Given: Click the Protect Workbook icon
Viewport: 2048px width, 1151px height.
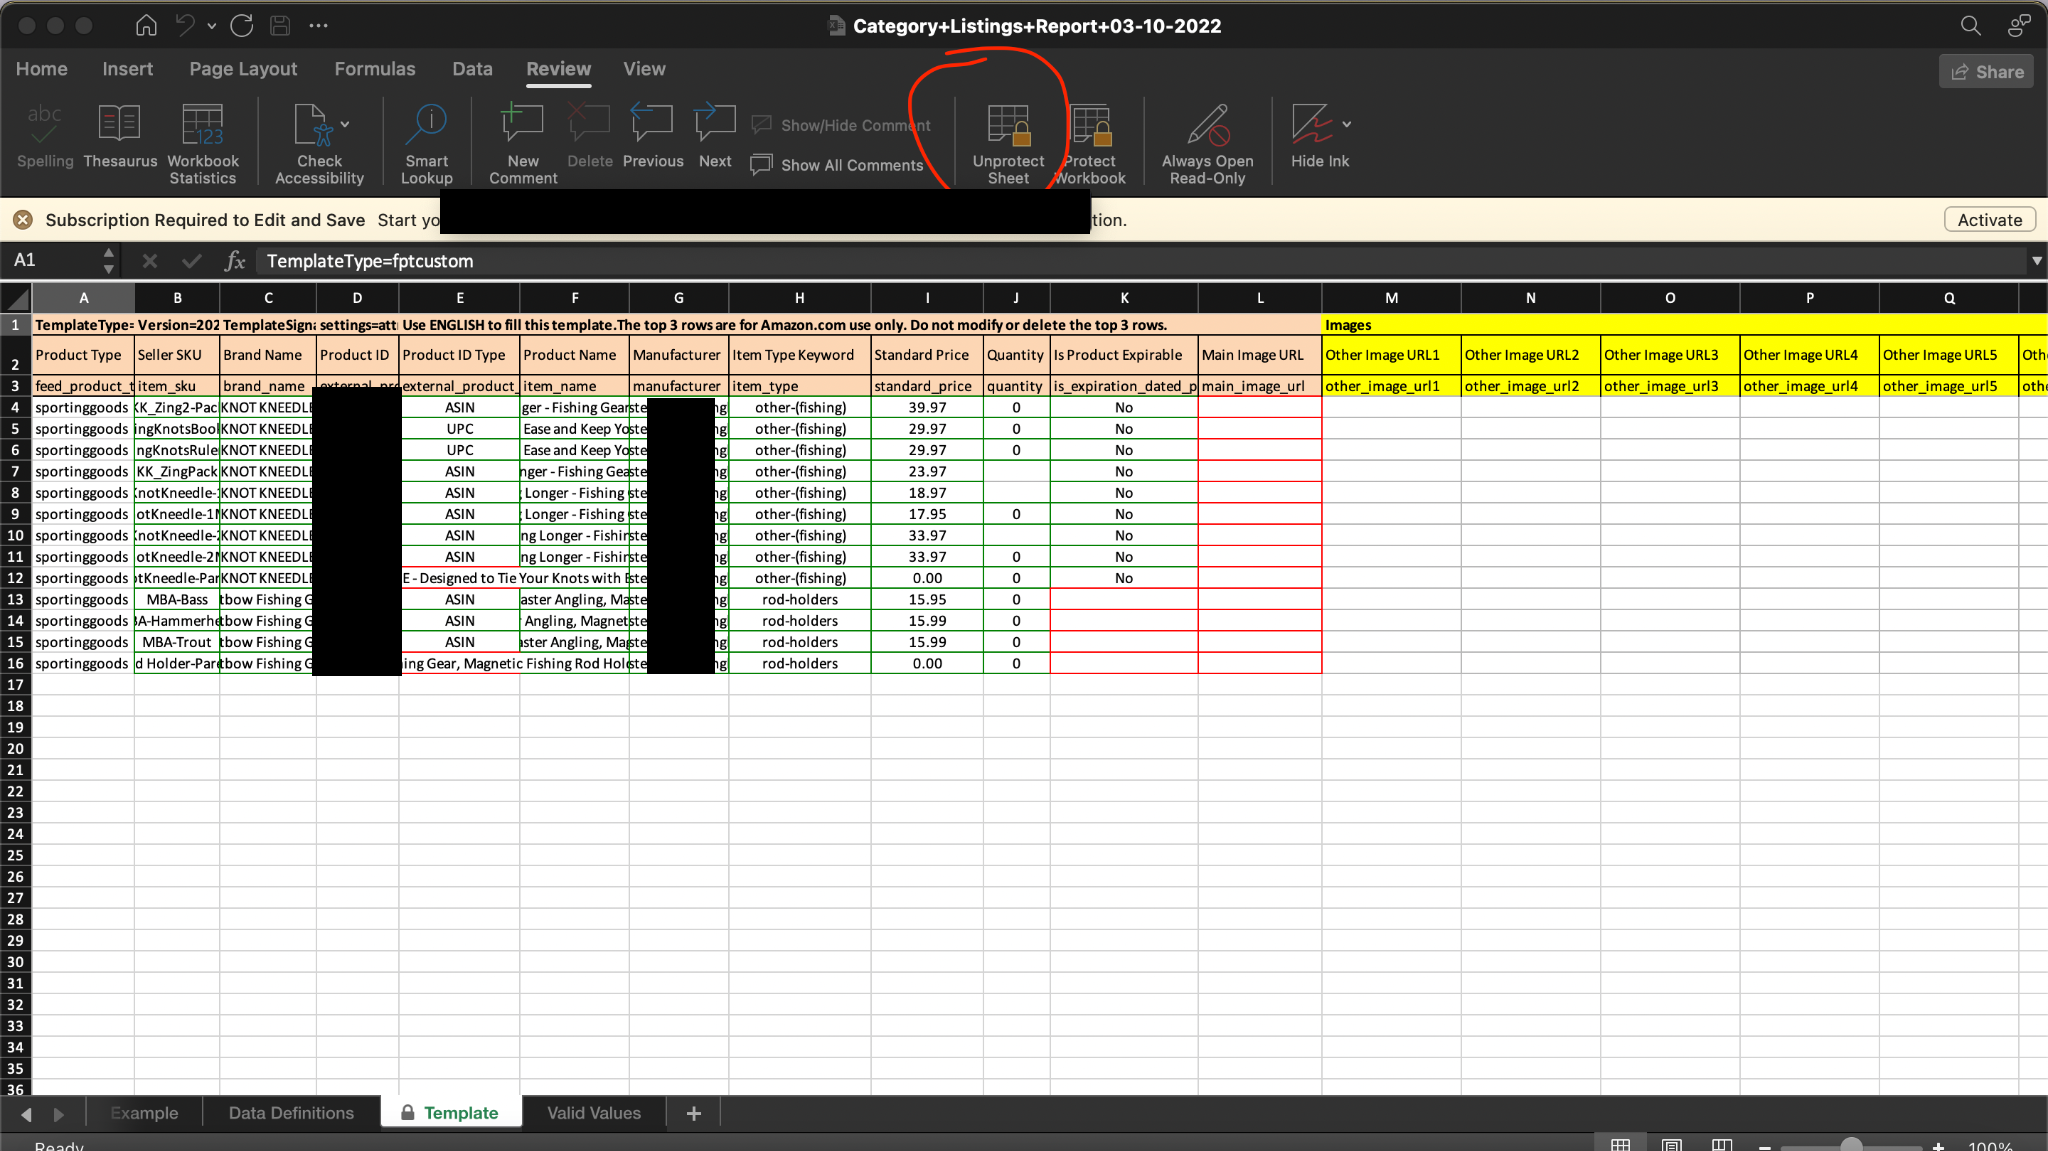Looking at the screenshot, I should point(1090,126).
